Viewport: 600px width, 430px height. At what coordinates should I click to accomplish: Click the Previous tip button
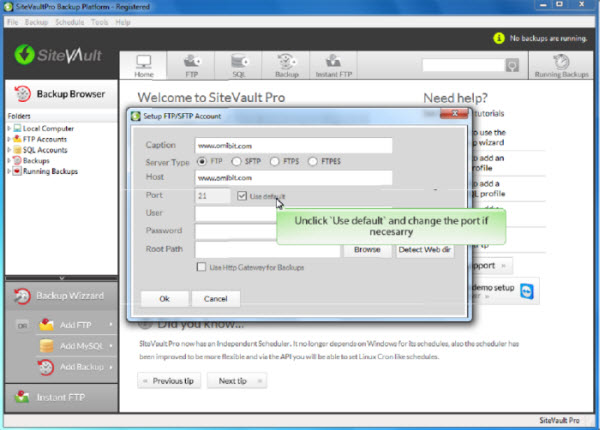click(x=169, y=381)
